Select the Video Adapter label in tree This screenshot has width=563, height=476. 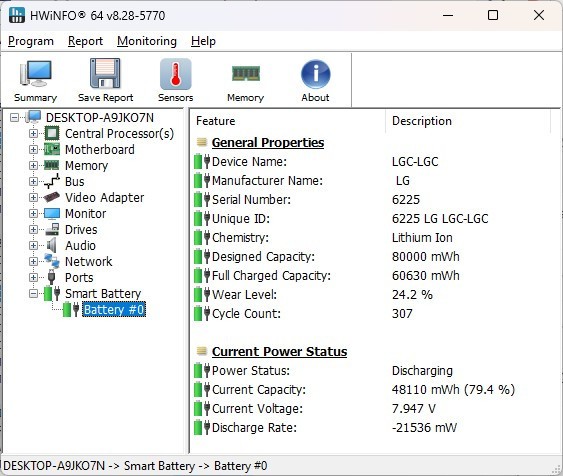point(104,197)
